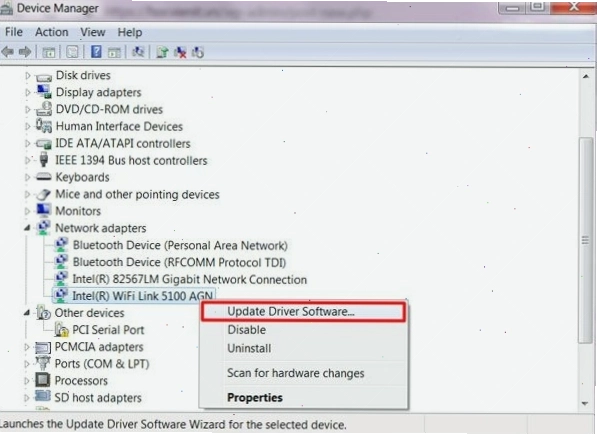This screenshot has height=435, width=597.
Task: Select the SD host adapters entry
Action: click(x=98, y=398)
